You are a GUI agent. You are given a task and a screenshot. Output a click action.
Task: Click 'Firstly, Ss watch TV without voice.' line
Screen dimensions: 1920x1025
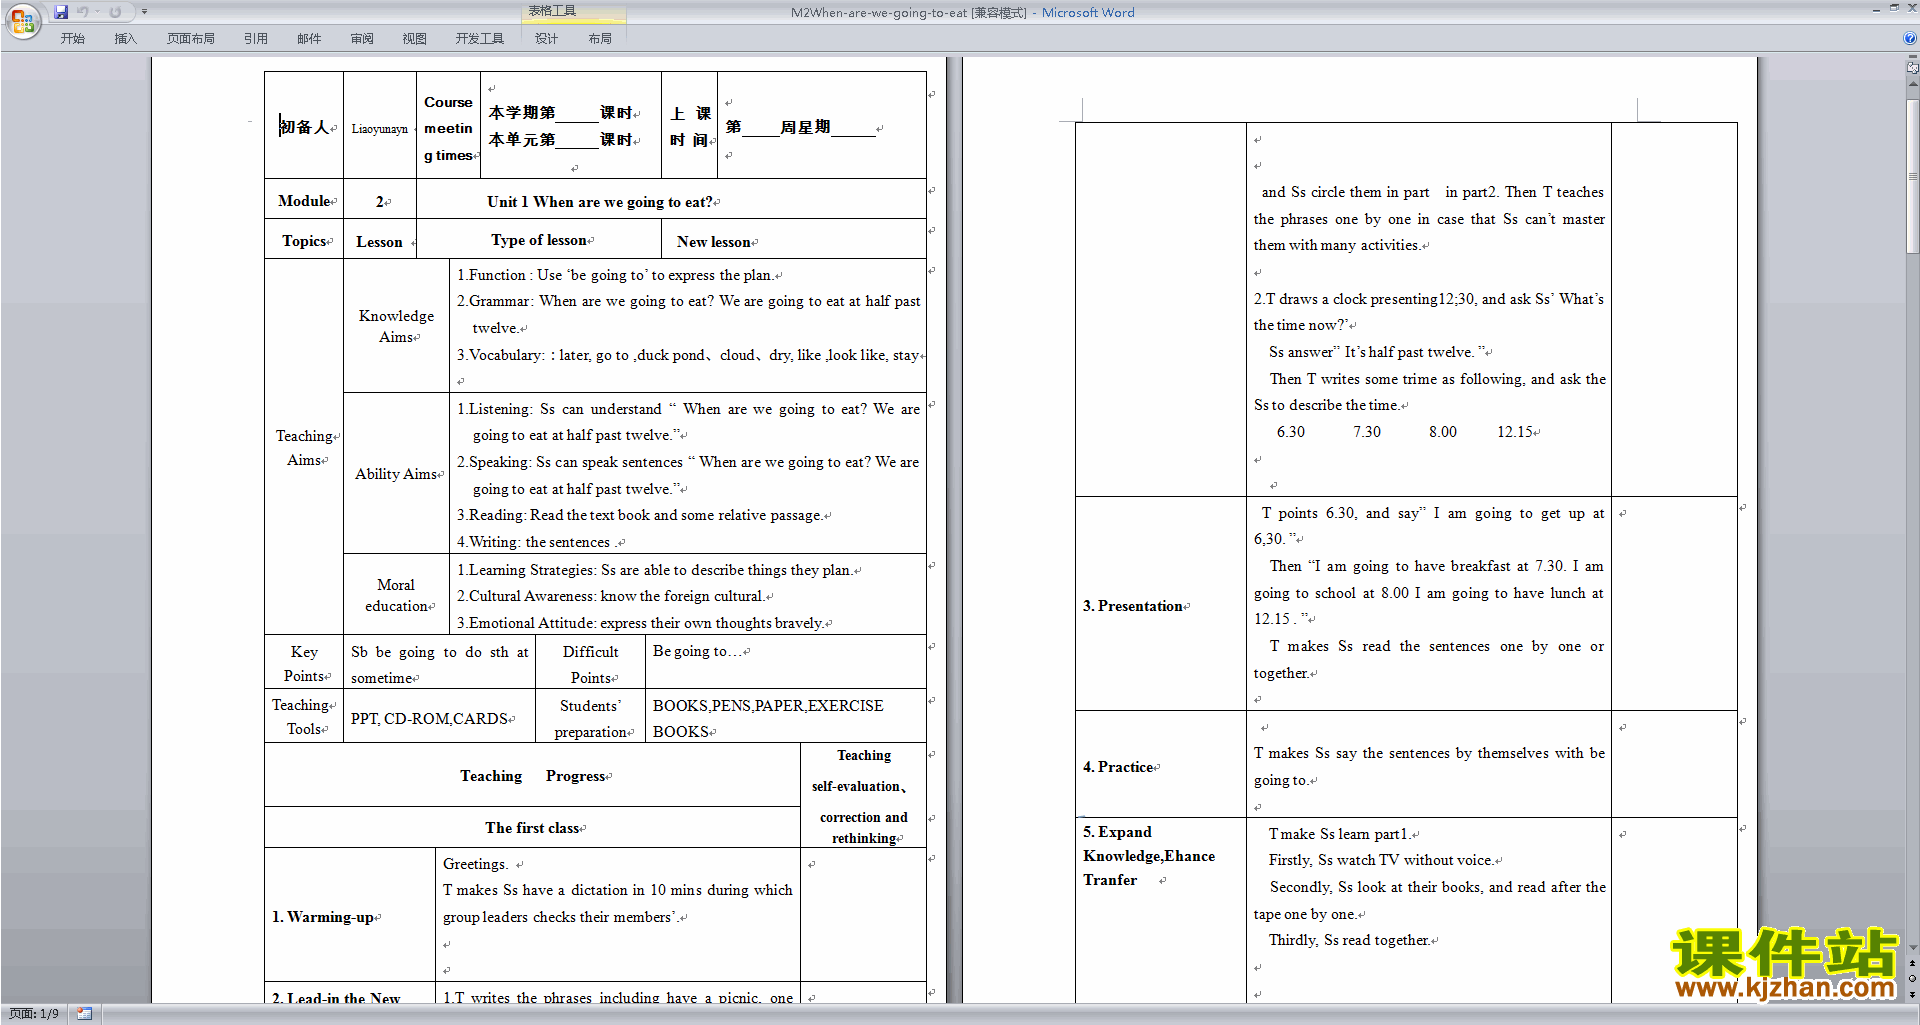point(1381,860)
